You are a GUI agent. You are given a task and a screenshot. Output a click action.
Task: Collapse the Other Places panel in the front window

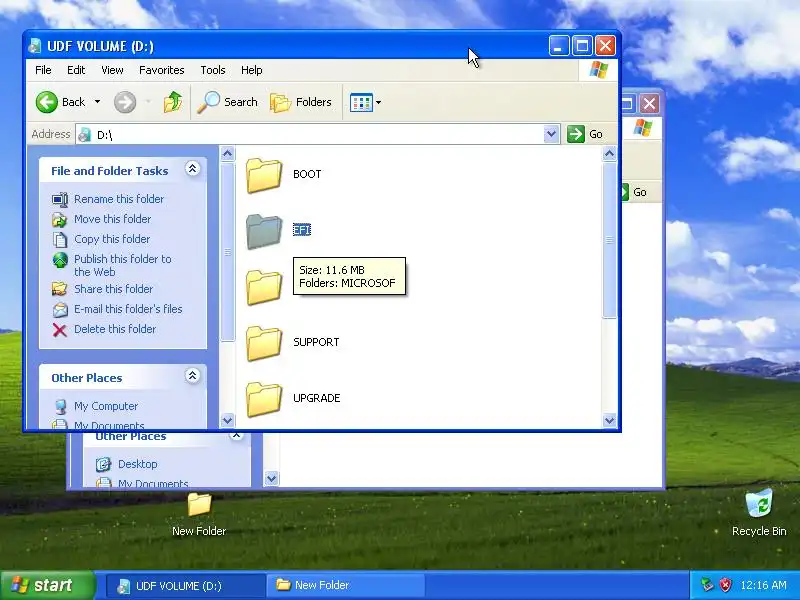coord(192,376)
